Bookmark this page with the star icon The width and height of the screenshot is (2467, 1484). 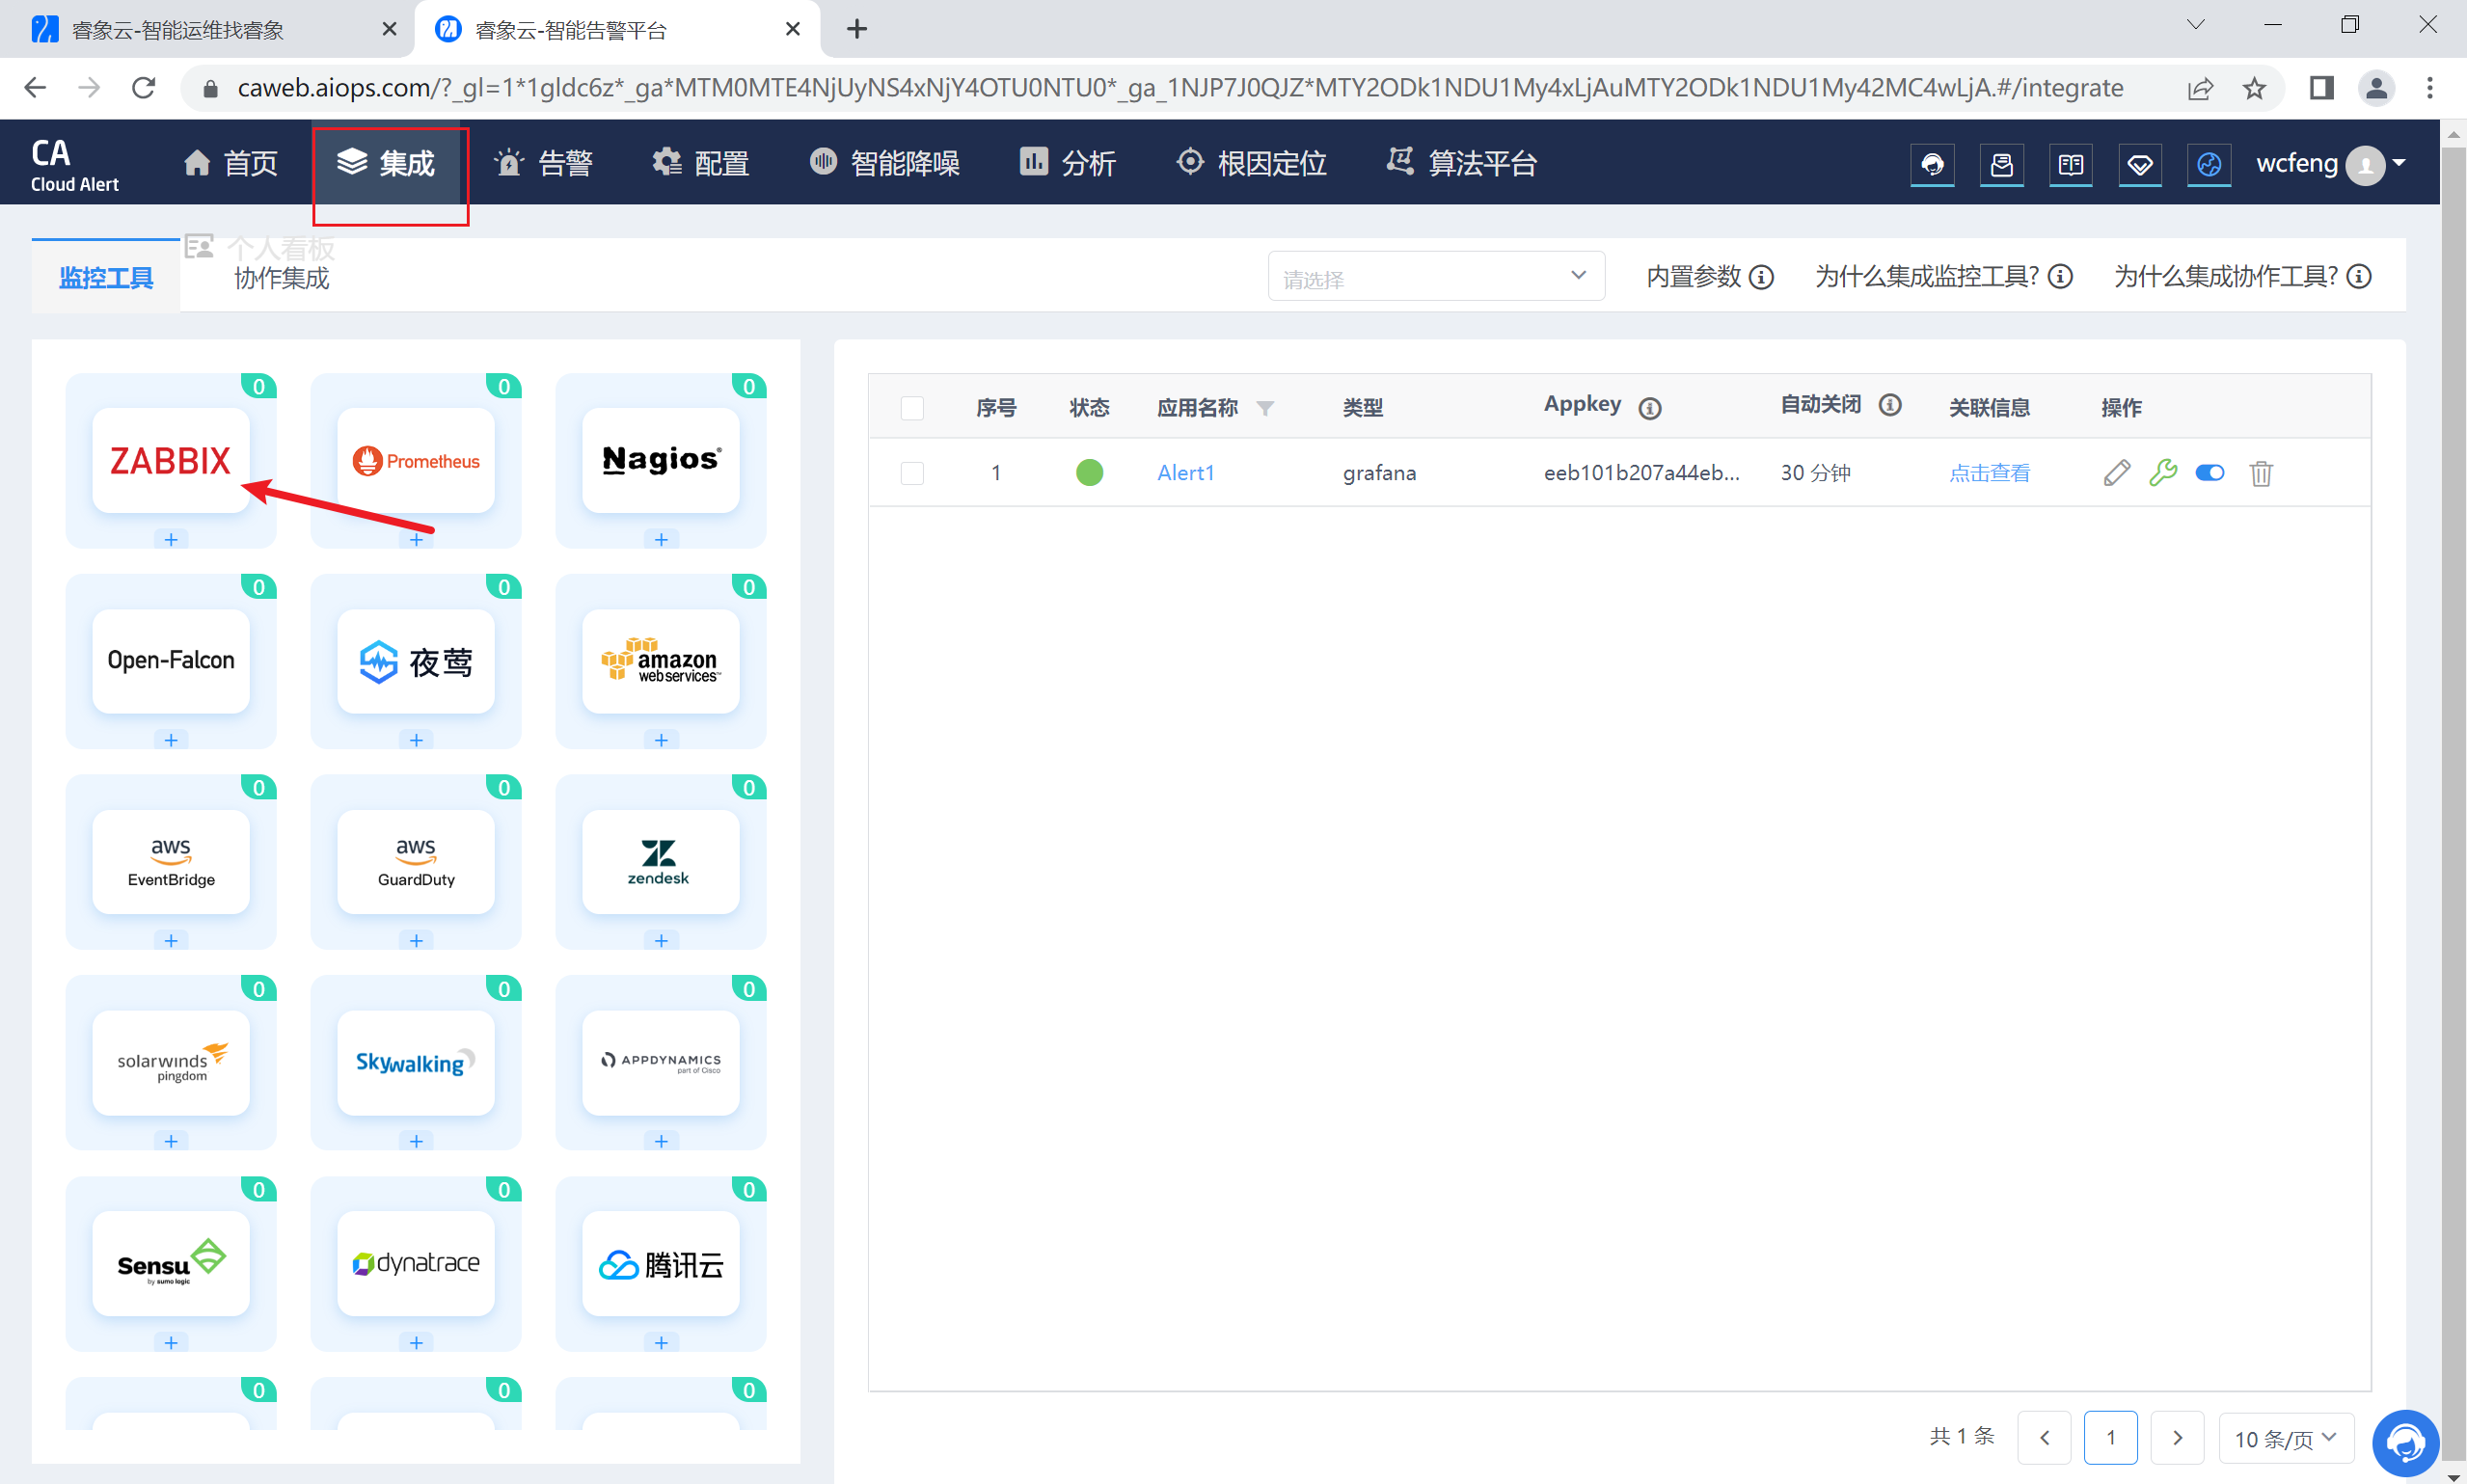click(x=2254, y=88)
